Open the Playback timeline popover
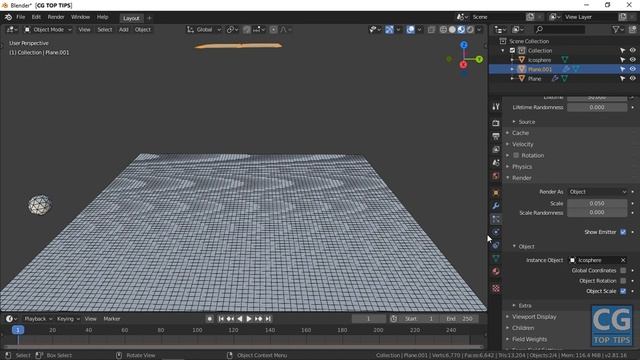Image resolution: width=640 pixels, height=360 pixels. click(38, 319)
